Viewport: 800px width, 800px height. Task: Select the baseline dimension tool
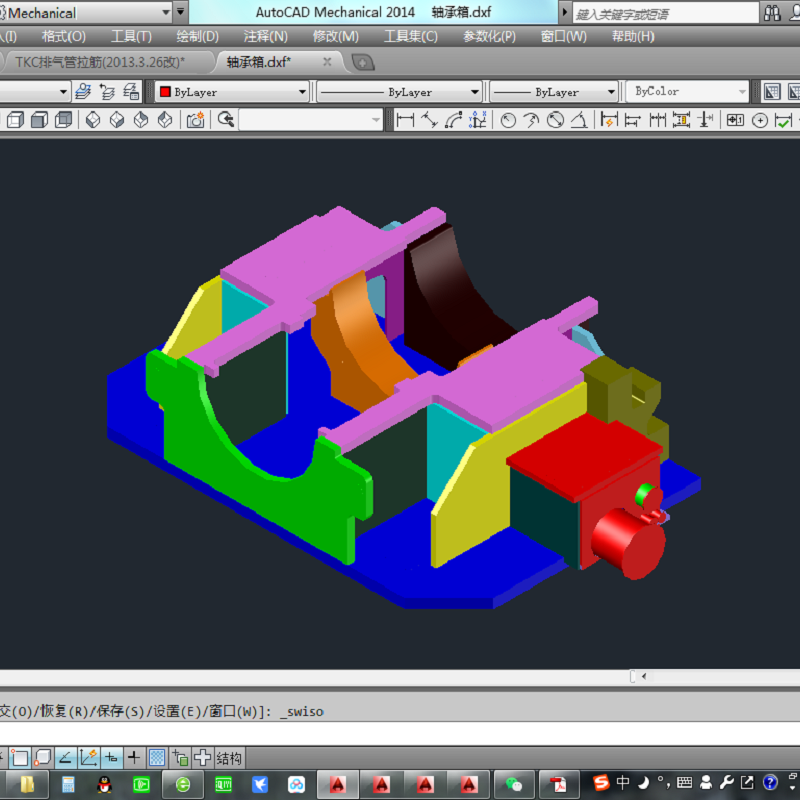pyautogui.click(x=633, y=120)
